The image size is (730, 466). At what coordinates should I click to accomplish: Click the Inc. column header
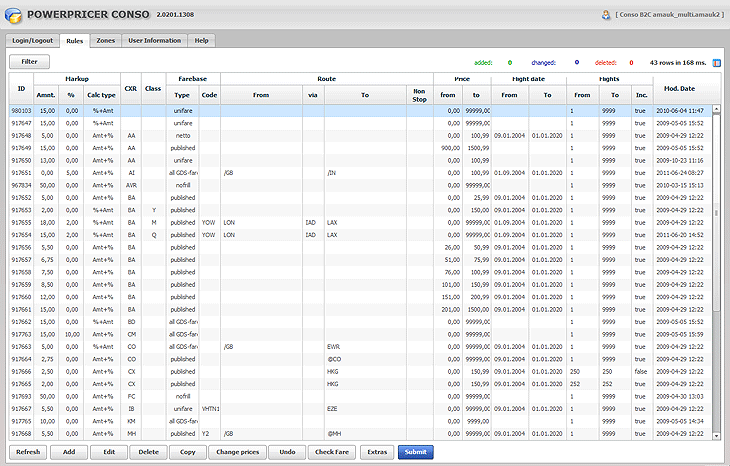point(642,95)
